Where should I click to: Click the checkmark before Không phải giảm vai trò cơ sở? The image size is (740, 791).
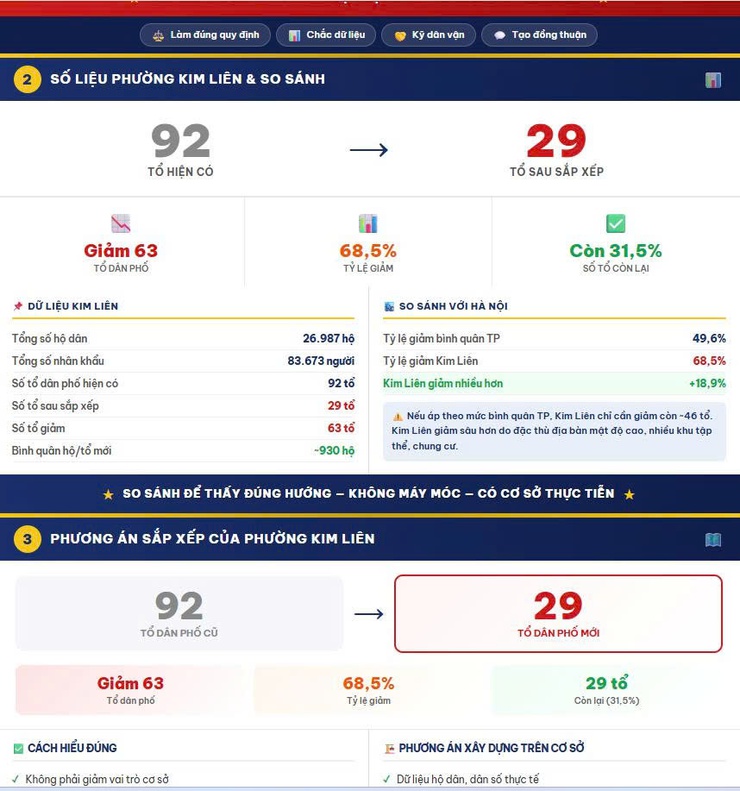click(16, 779)
